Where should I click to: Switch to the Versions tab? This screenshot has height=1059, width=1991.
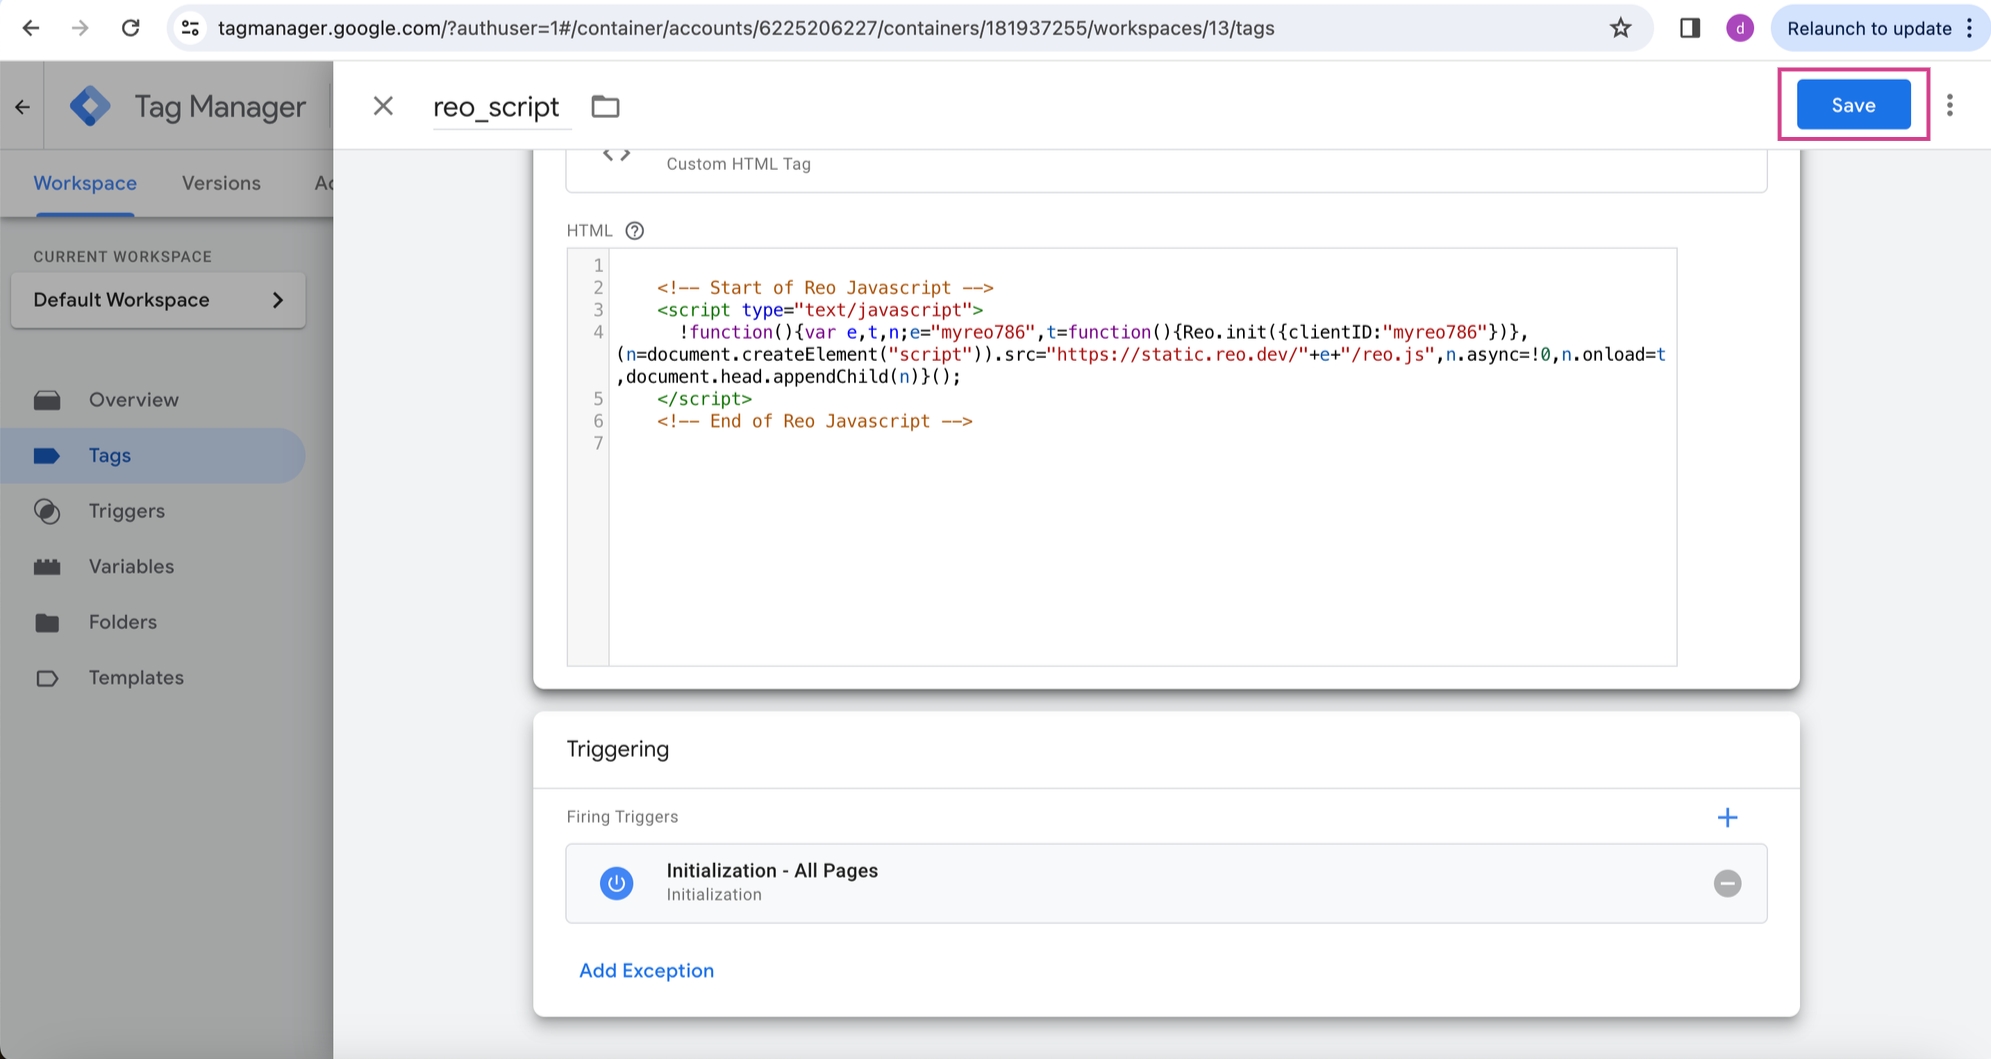click(221, 183)
